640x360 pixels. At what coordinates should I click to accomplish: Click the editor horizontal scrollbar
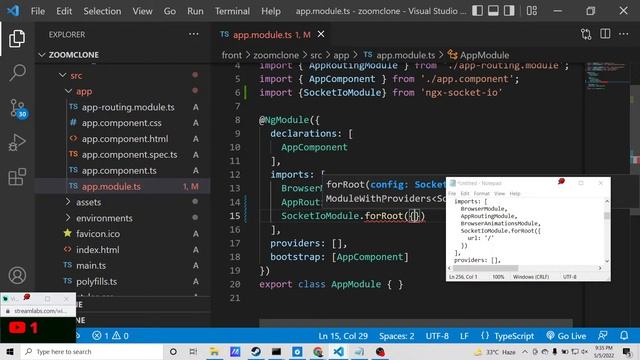(x=416, y=323)
